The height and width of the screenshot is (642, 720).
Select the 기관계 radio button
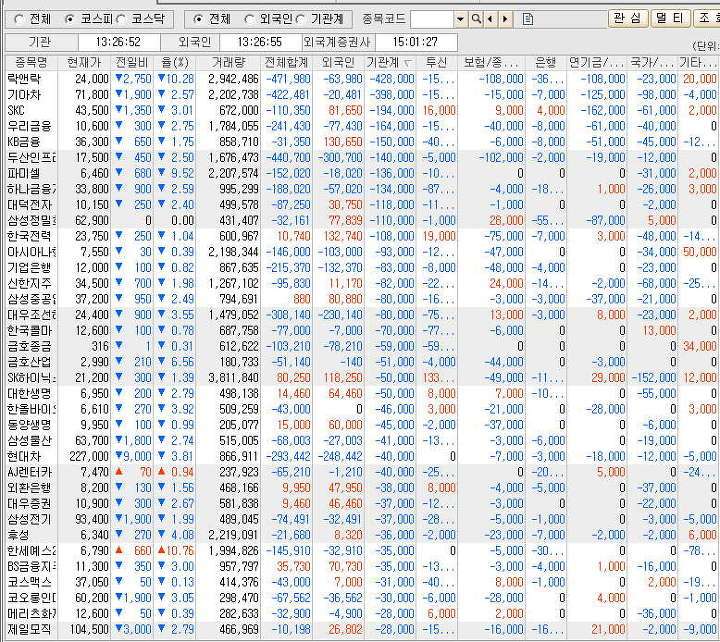(300, 19)
